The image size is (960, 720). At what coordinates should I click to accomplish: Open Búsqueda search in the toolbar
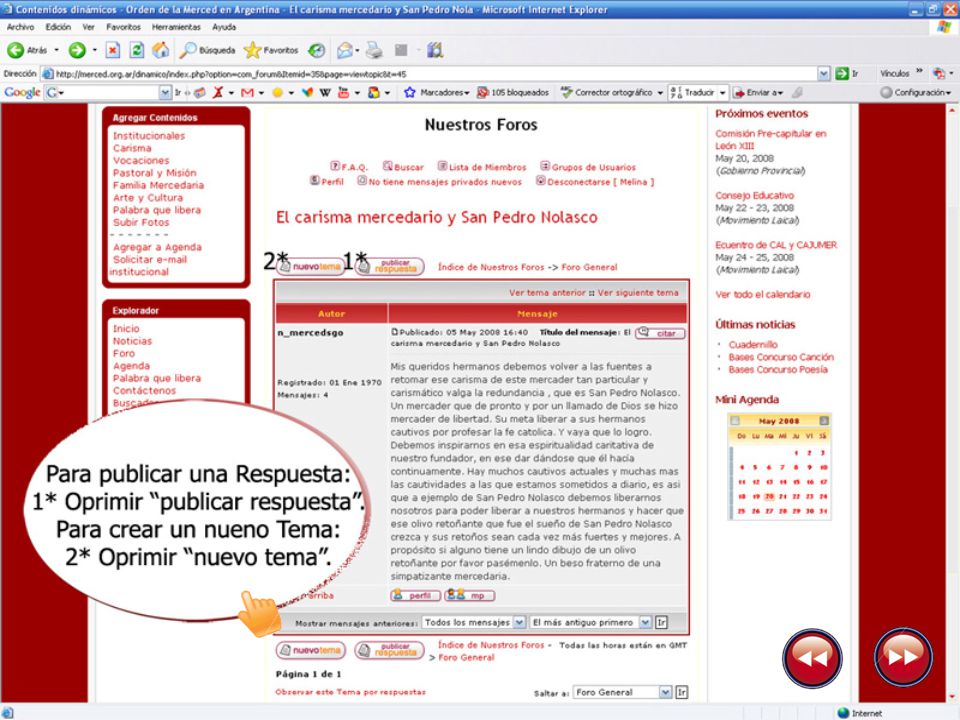tap(207, 50)
